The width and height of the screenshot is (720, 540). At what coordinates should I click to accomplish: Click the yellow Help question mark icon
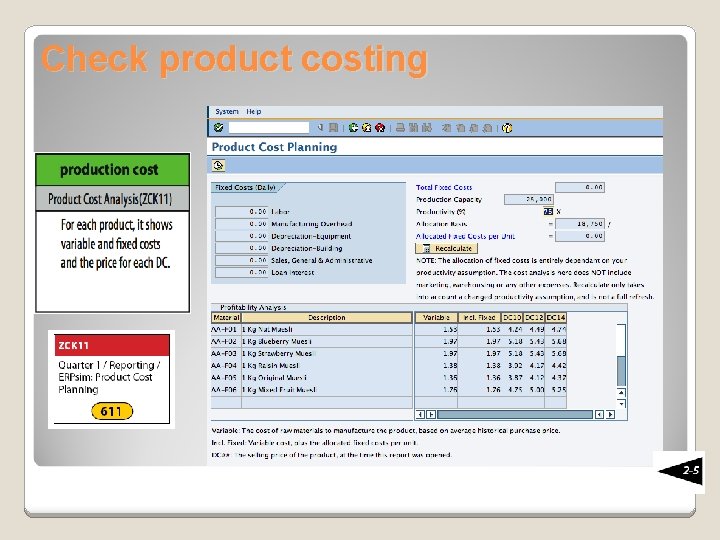point(507,128)
